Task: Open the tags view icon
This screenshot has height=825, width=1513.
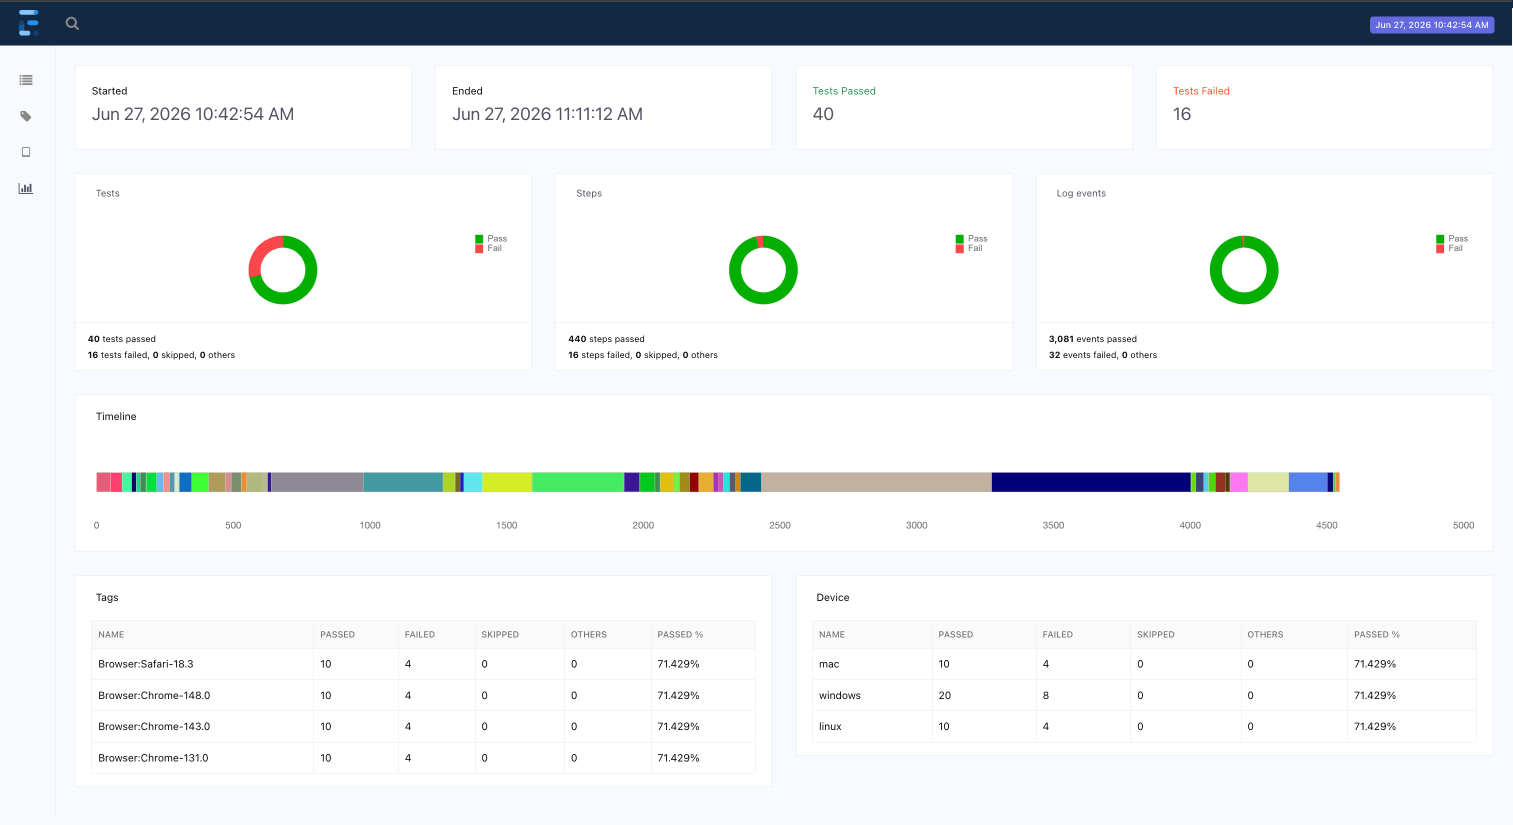Action: 26,116
